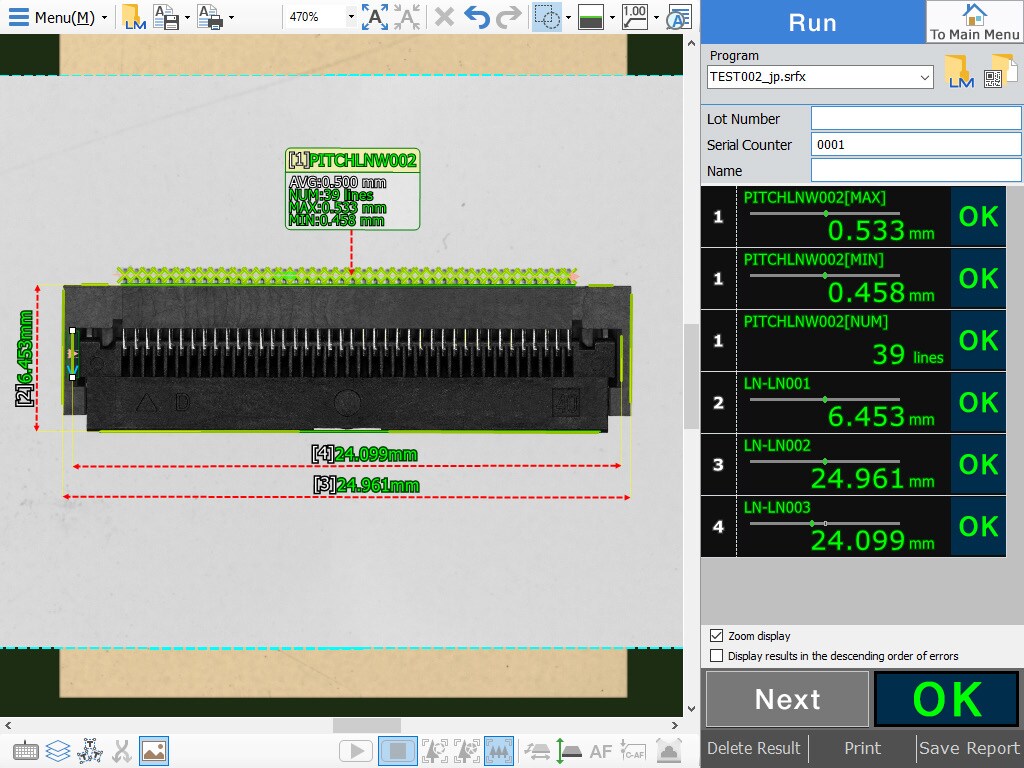Click the stop button in the bottom toolbar
Image resolution: width=1024 pixels, height=768 pixels.
(398, 750)
